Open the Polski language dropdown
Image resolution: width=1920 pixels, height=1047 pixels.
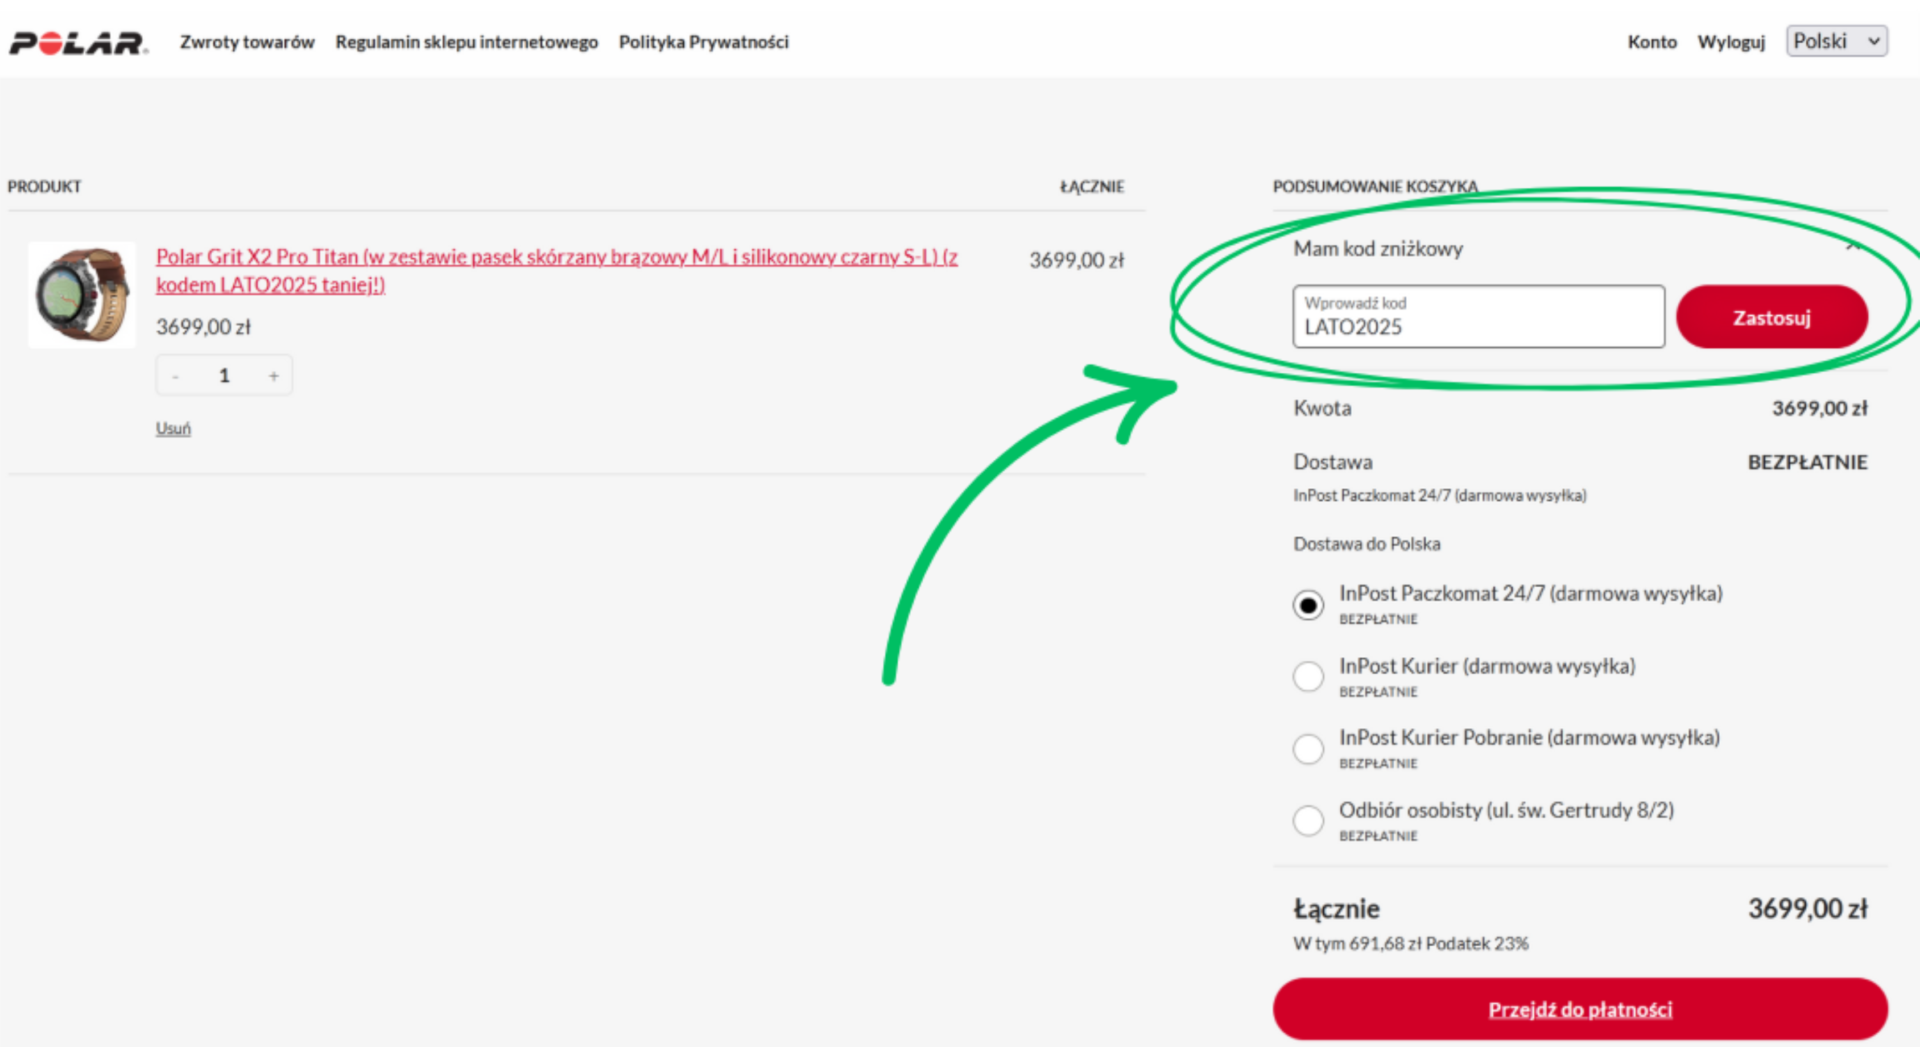[x=1837, y=41]
